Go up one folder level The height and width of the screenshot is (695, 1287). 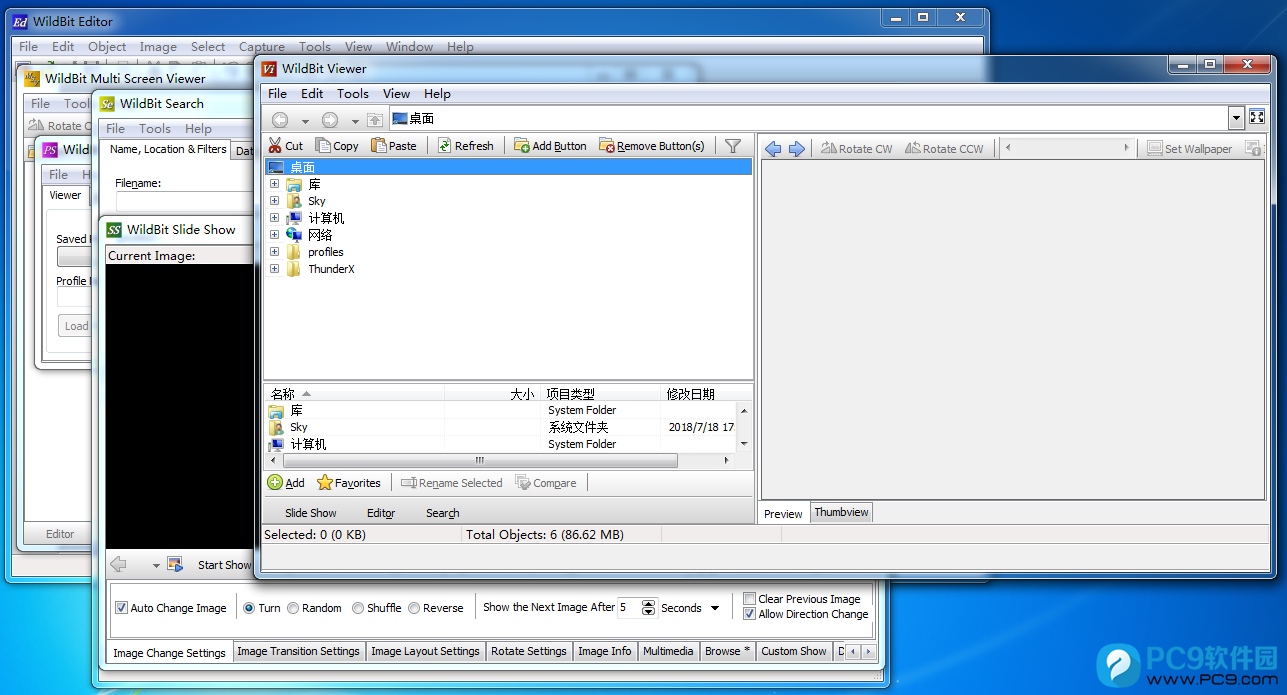point(375,120)
